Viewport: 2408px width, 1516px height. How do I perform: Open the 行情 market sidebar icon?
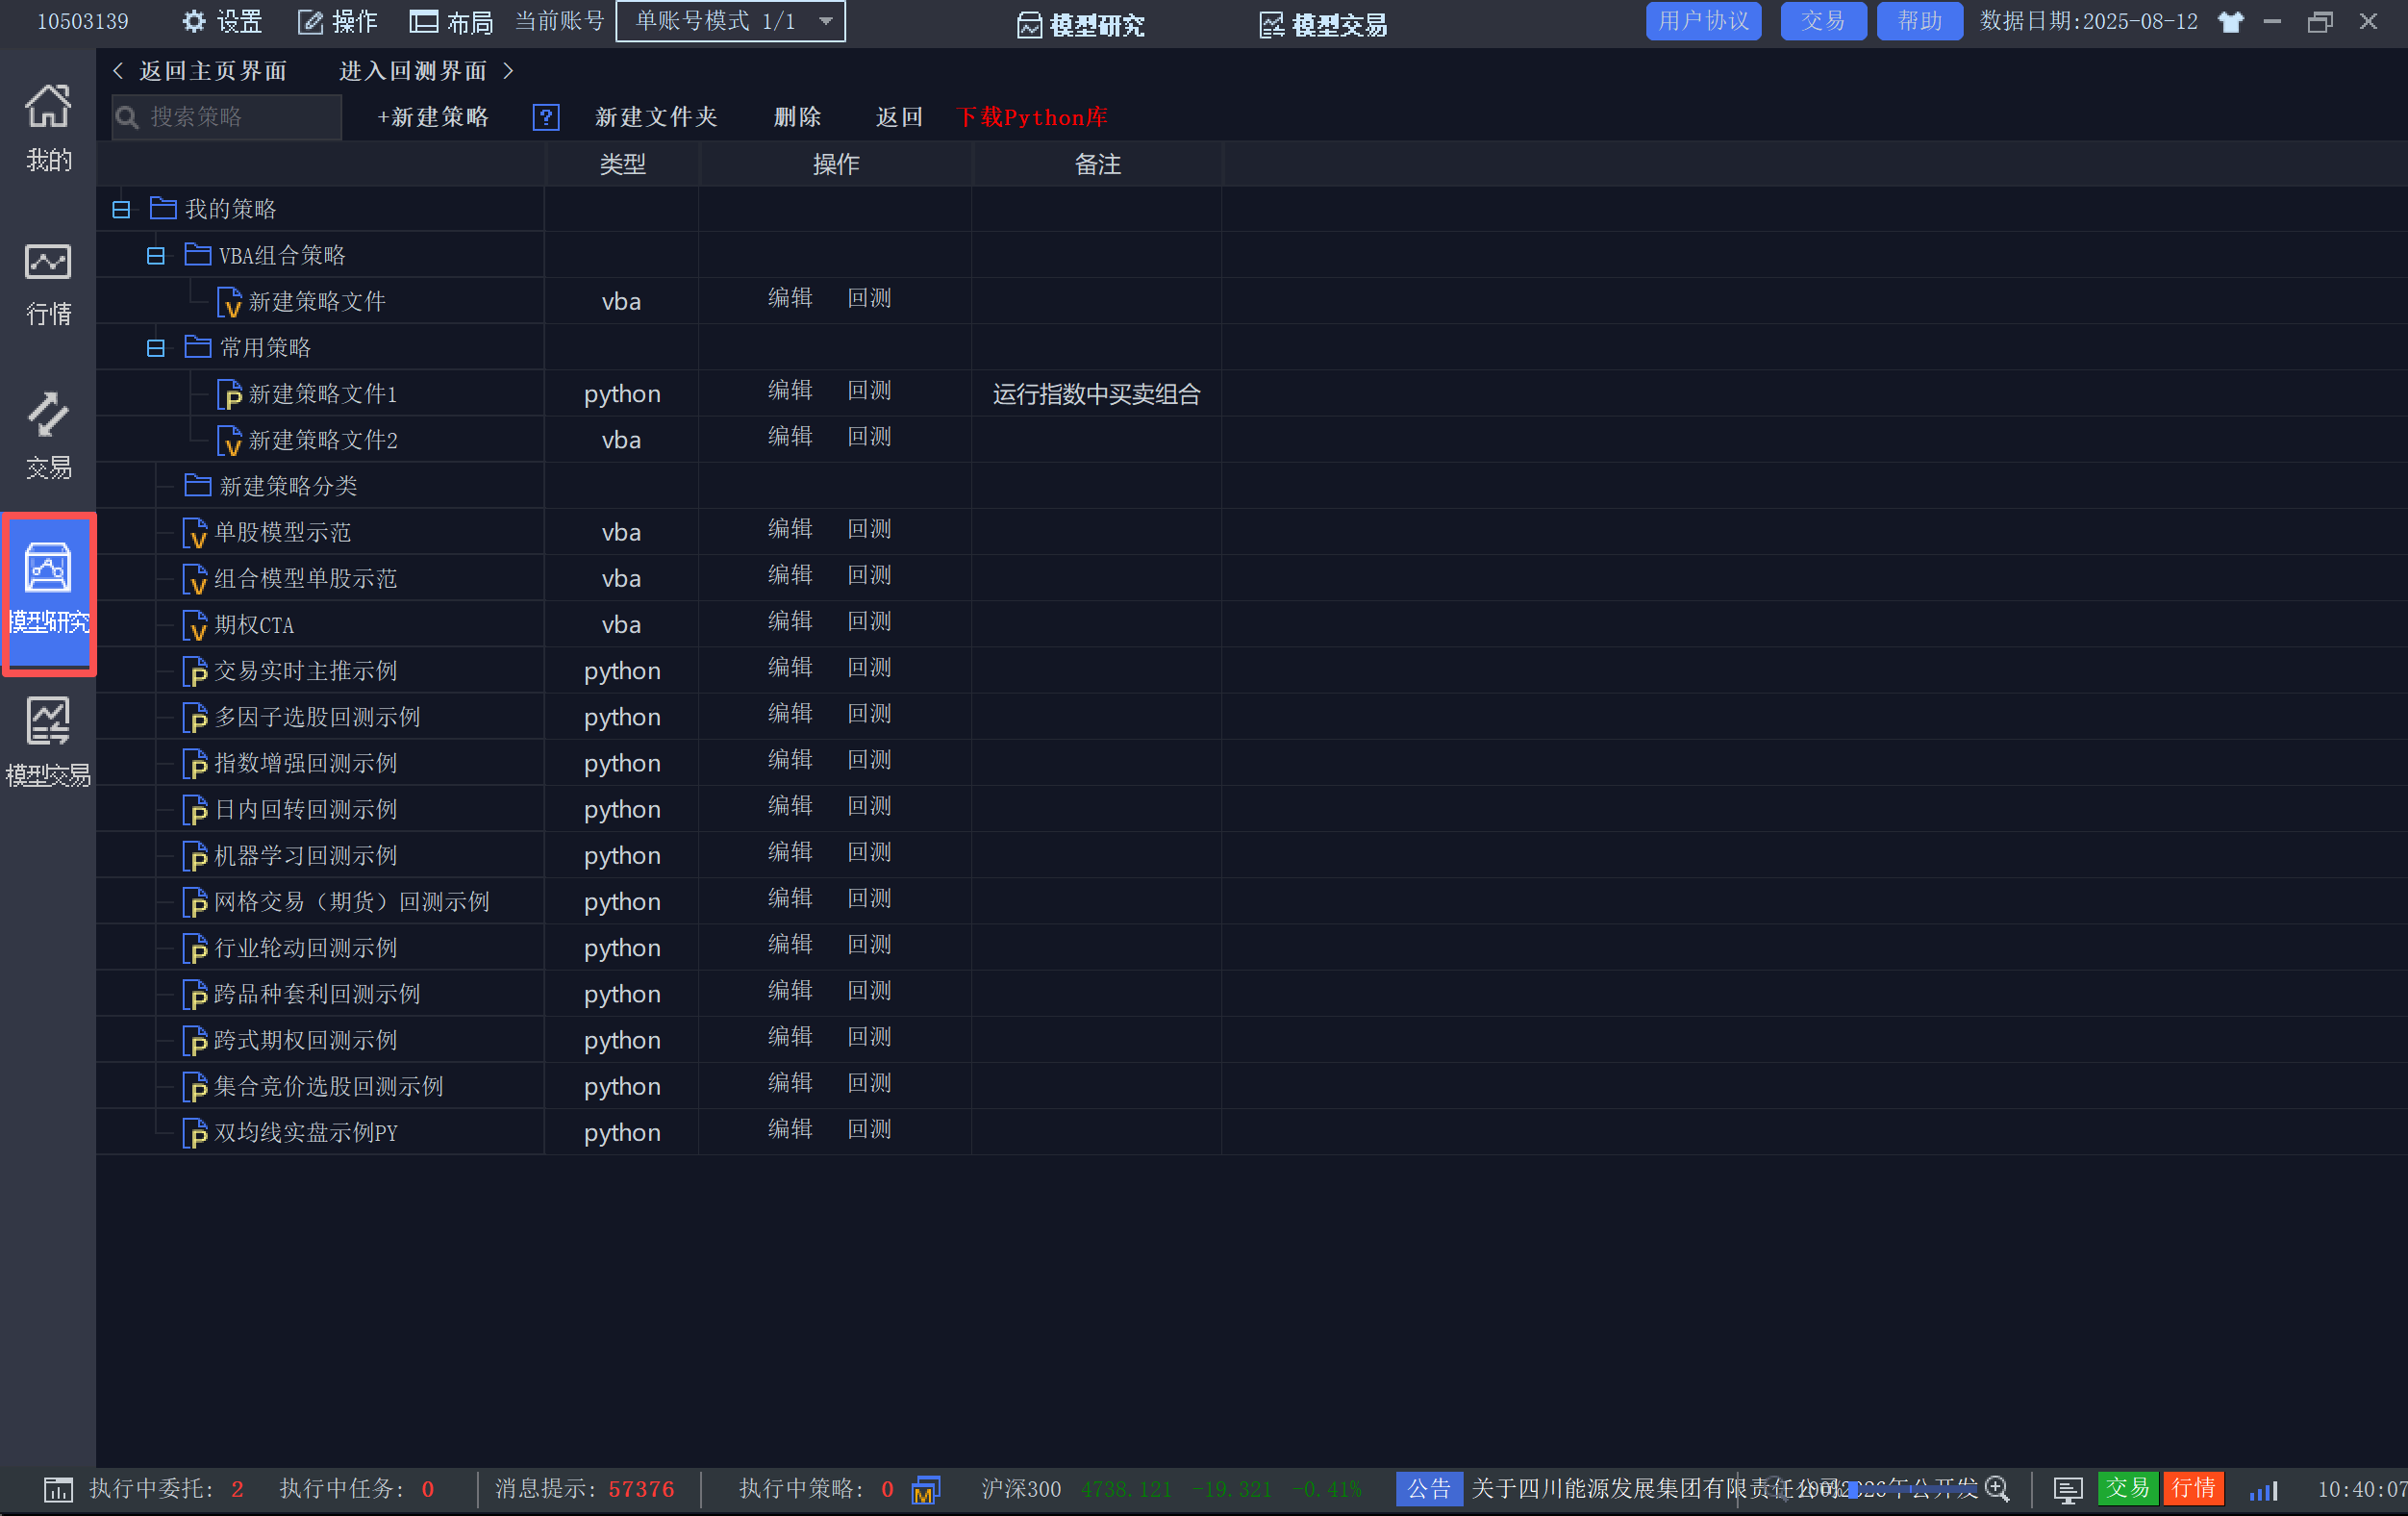point(48,283)
